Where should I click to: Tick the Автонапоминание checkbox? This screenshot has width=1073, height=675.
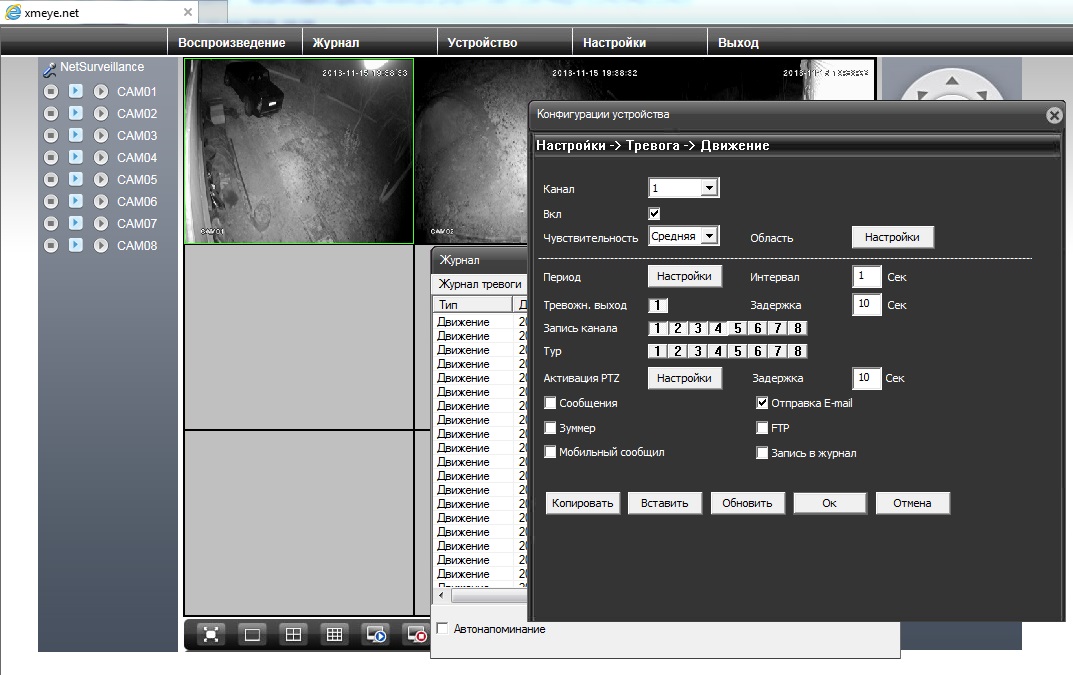(443, 629)
